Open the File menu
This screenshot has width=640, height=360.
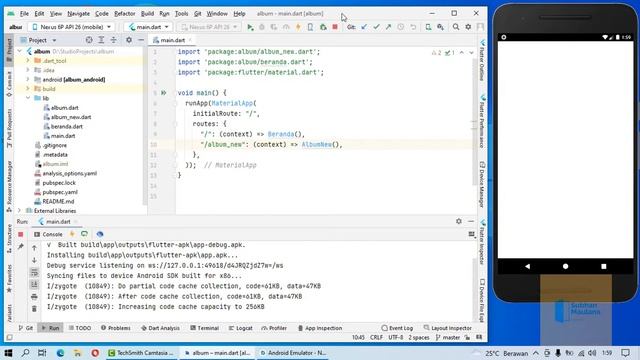tap(24, 13)
